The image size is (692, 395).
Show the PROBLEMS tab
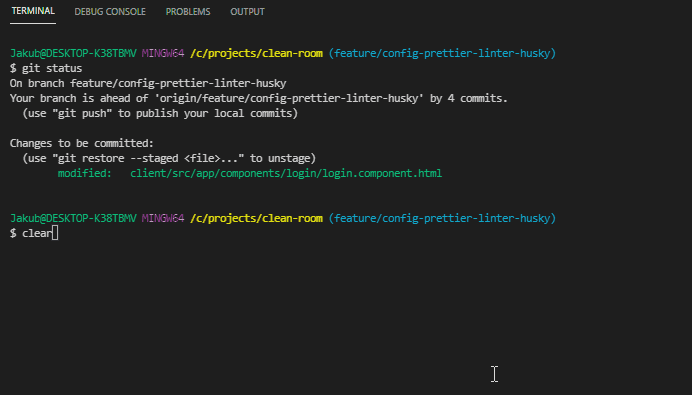point(188,12)
